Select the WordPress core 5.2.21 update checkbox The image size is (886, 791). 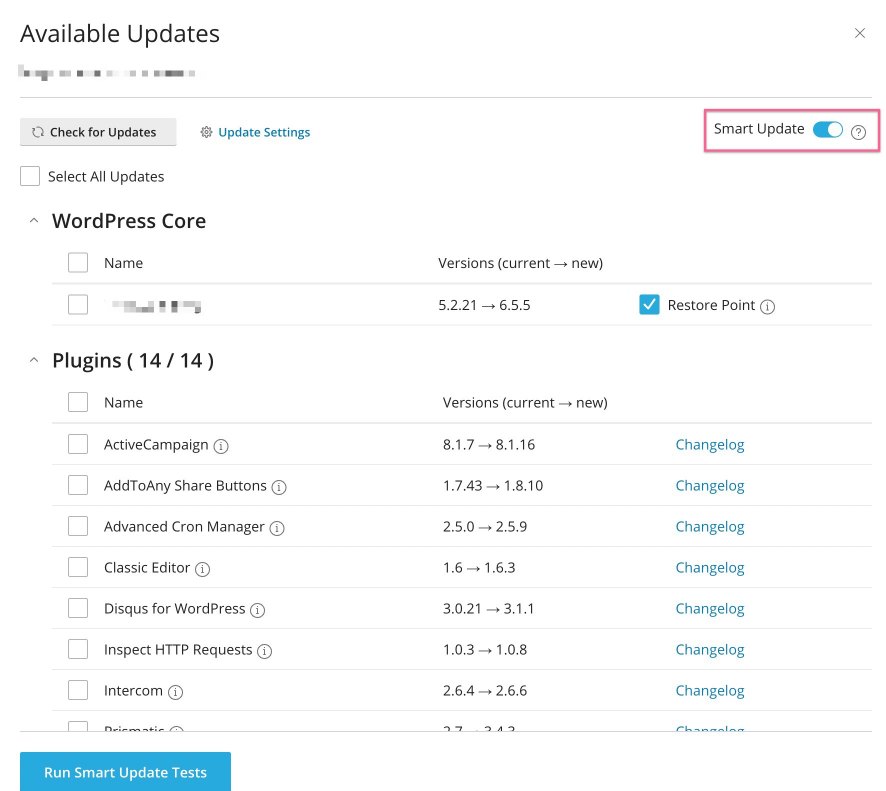point(78,305)
